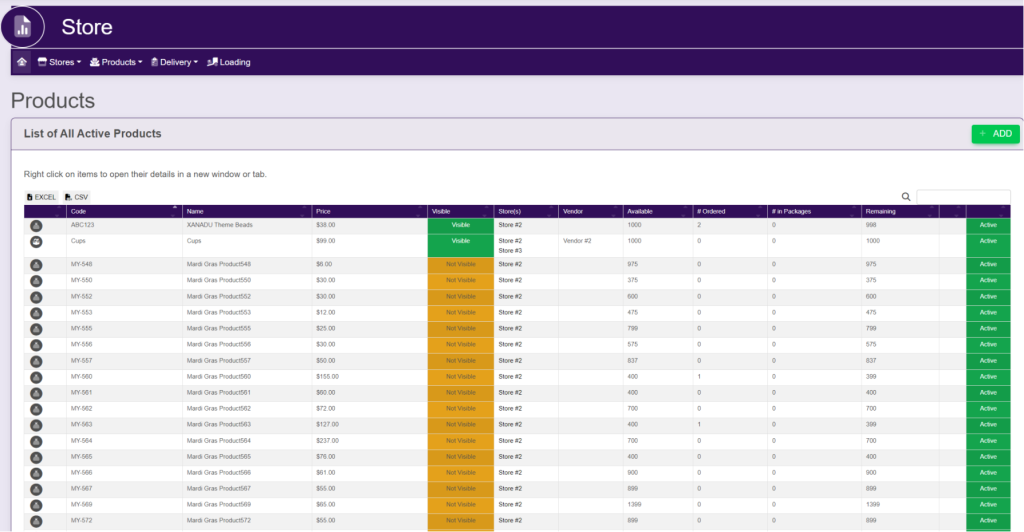Image resolution: width=1024 pixels, height=532 pixels.
Task: Click the magnifying glass search icon
Action: [906, 197]
